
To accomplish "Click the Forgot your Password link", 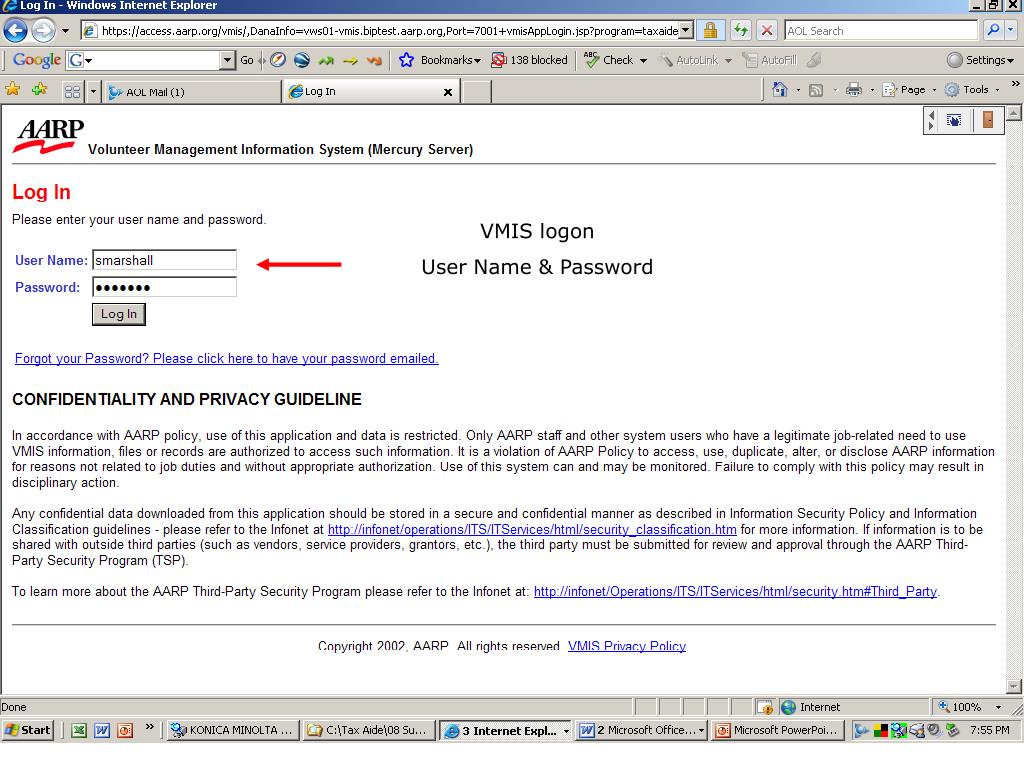I will 227,359.
